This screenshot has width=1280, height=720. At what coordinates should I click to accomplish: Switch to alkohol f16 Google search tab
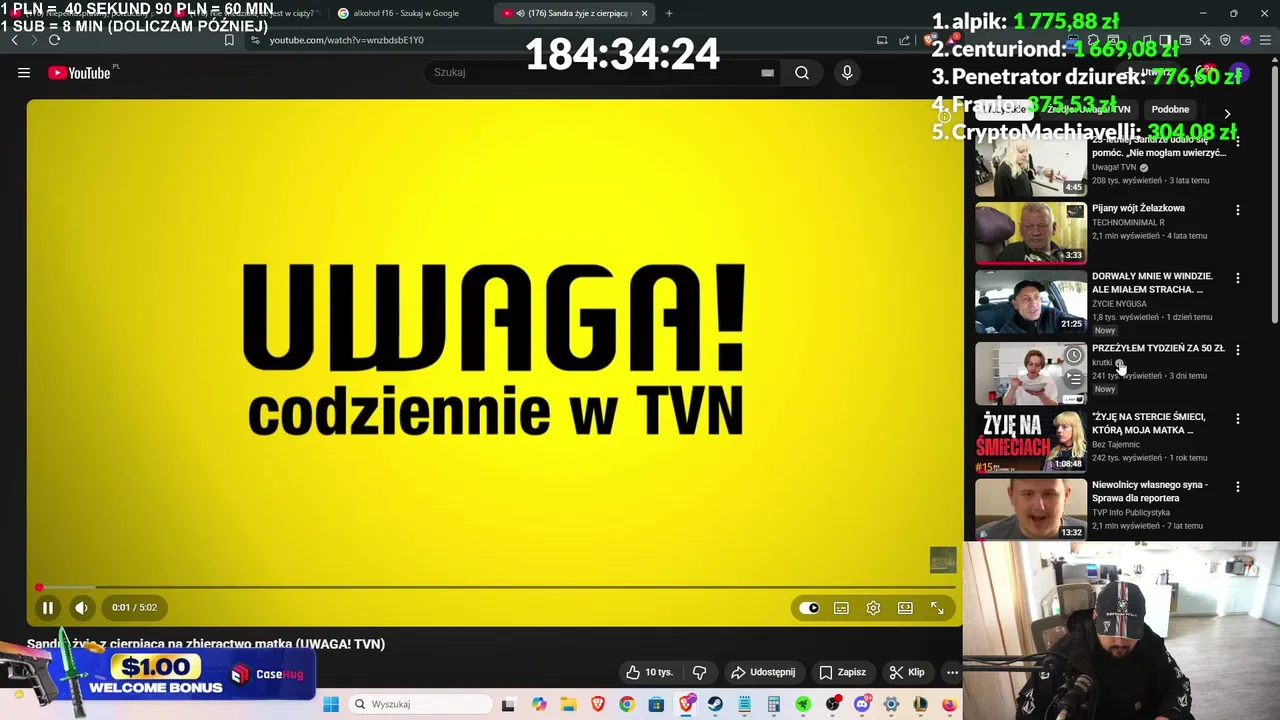click(407, 13)
